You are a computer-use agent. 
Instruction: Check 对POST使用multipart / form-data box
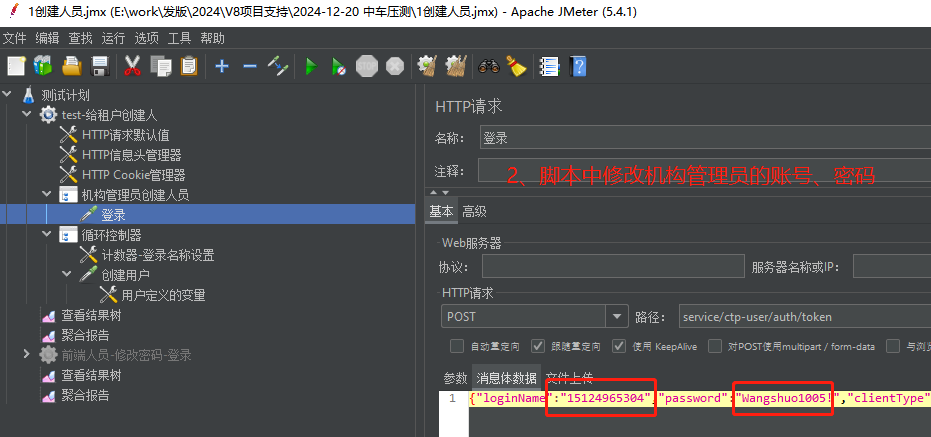click(x=715, y=346)
